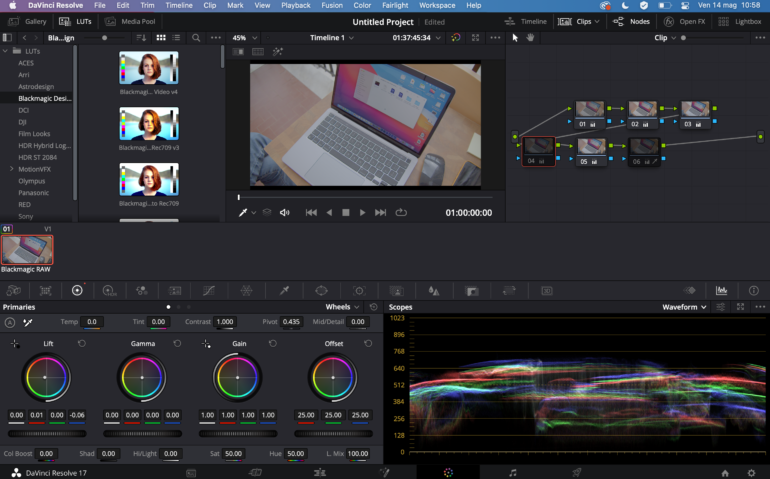
Task: Open the Qualifier eyedropper palette
Action: click(x=284, y=290)
